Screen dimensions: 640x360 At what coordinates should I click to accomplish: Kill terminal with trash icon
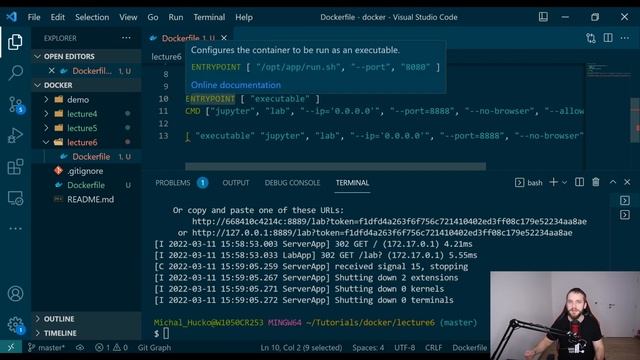coord(596,182)
